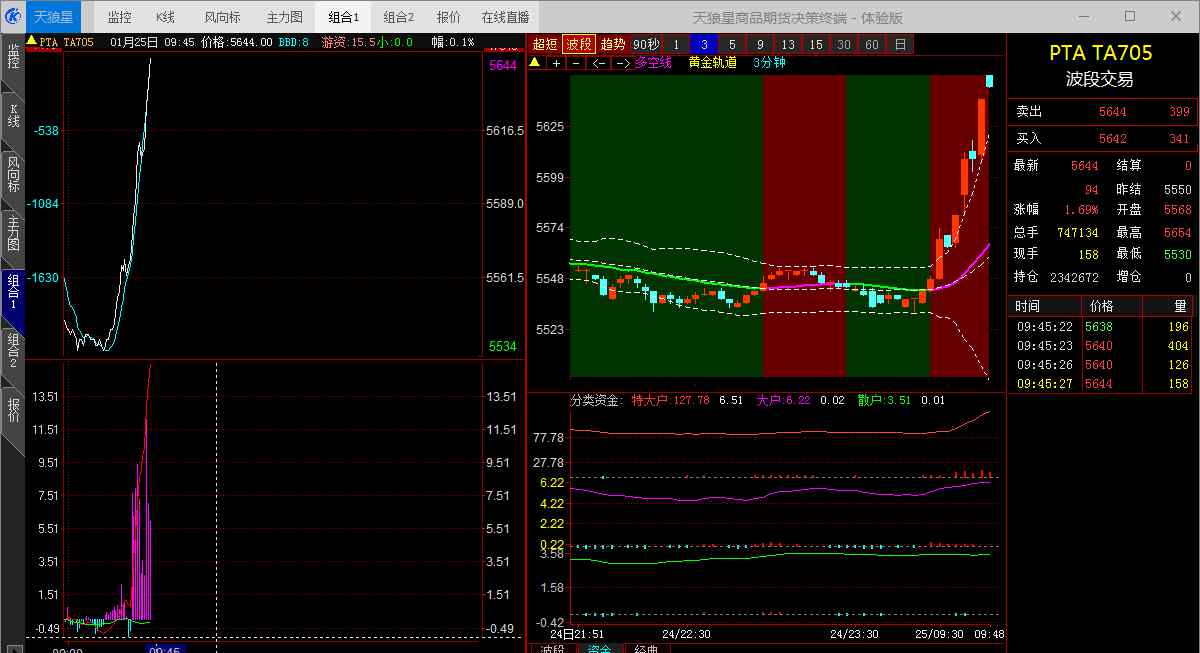Choose the 1 minute period
This screenshot has height=653, width=1200.
(677, 44)
